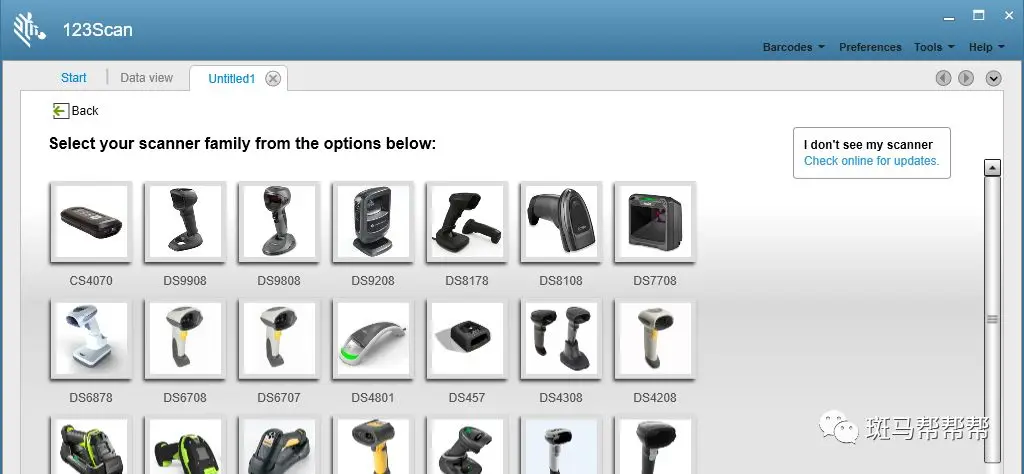Switch to the Data view tab
Screen dimensions: 1024x474
point(147,78)
